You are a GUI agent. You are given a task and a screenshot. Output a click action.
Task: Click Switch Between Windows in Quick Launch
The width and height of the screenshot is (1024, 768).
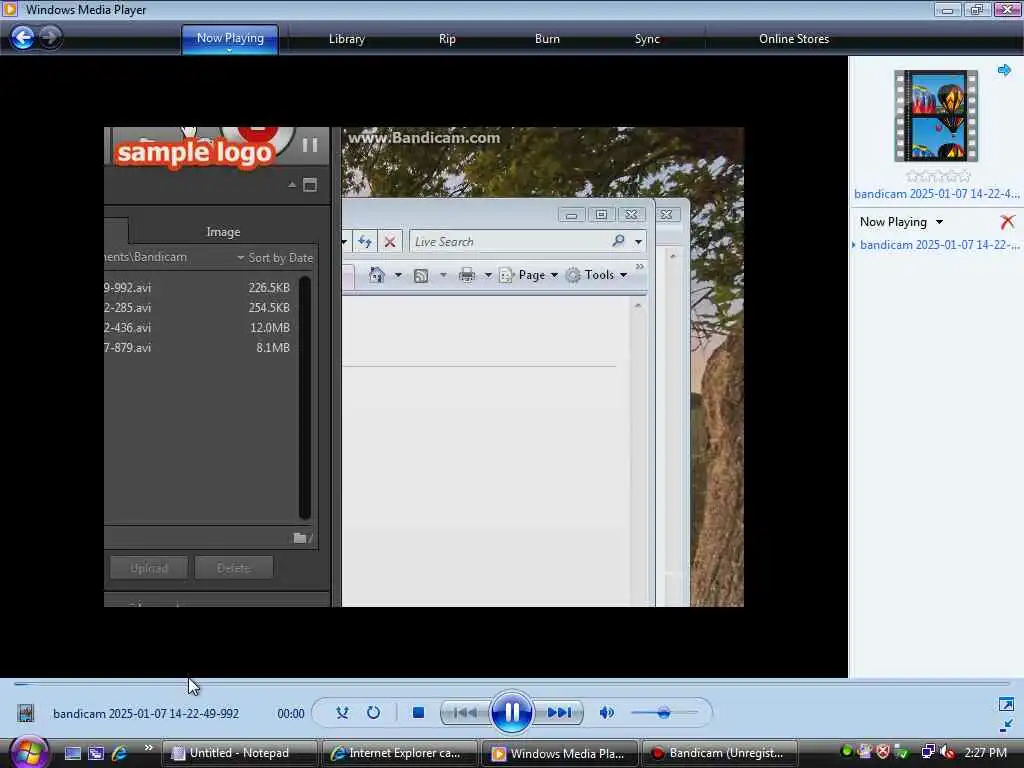[x=96, y=753]
